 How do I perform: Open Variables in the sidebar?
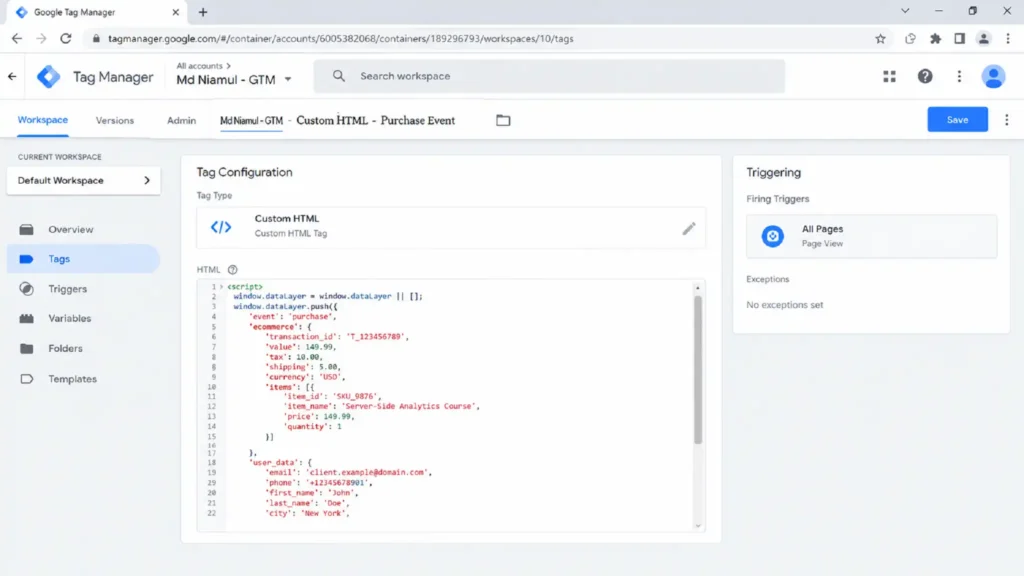click(69, 318)
